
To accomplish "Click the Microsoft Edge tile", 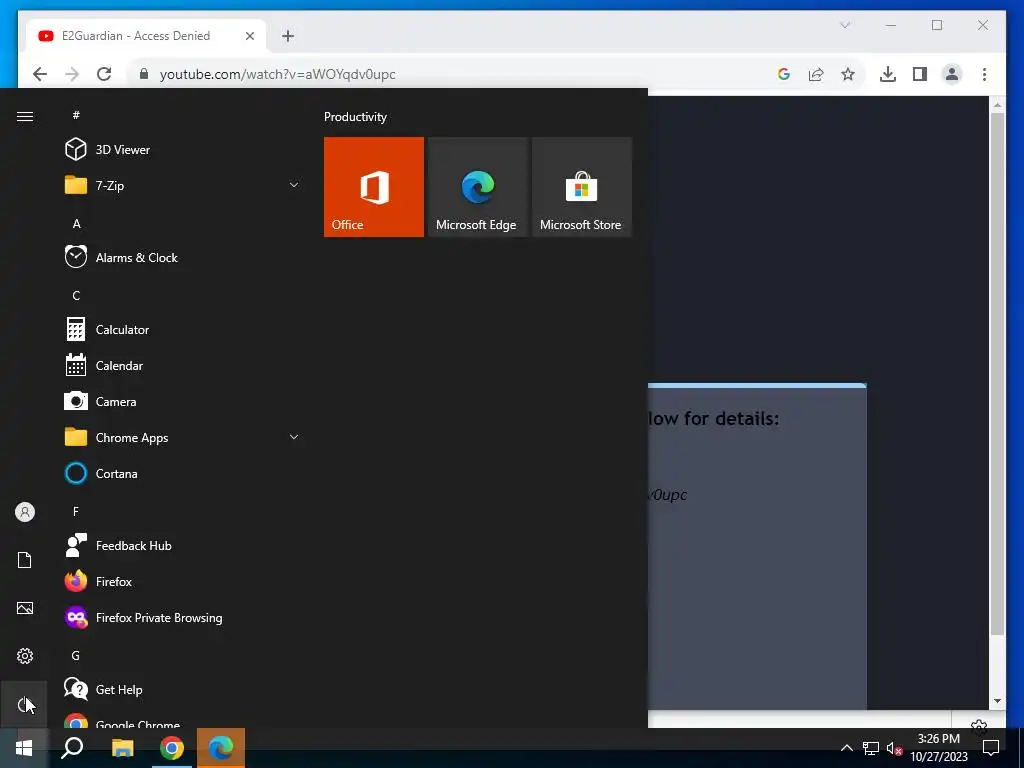I will click(478, 187).
